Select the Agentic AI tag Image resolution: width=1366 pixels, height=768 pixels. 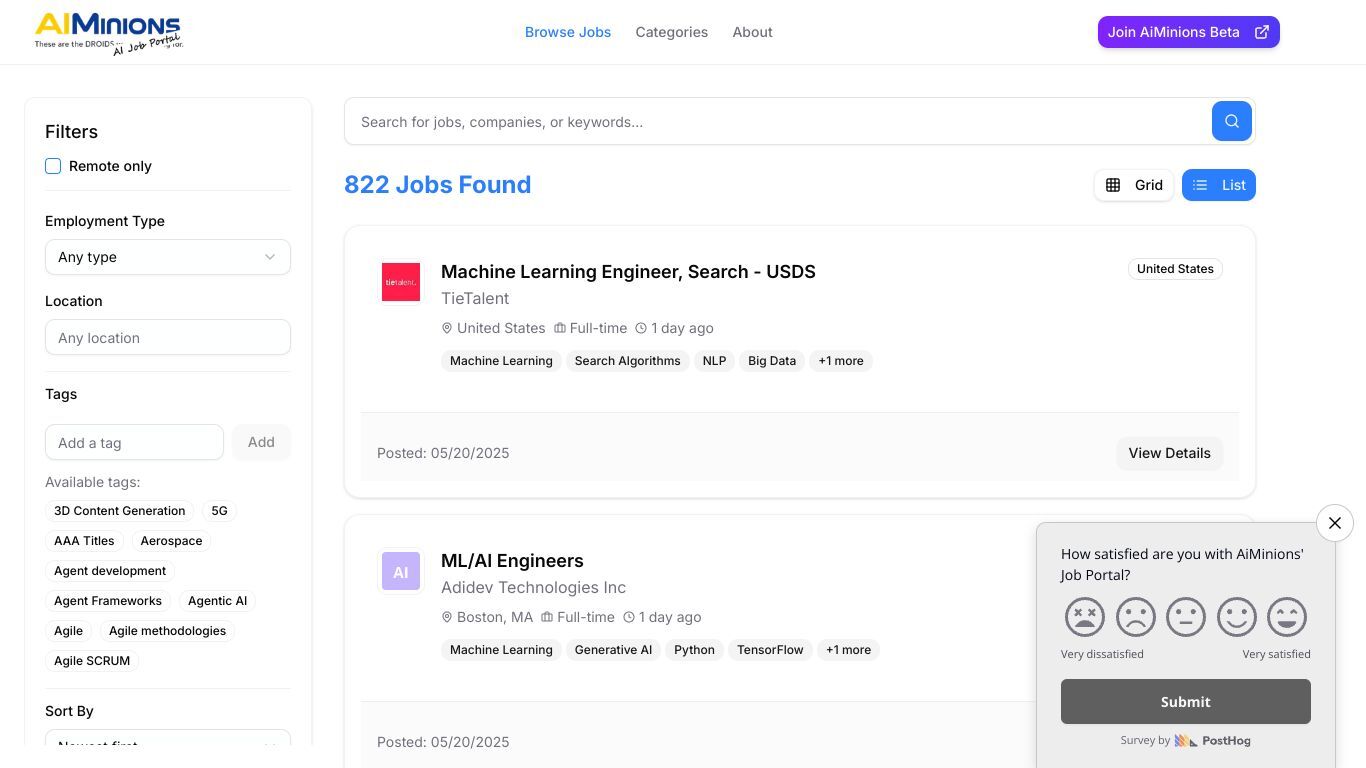point(217,601)
